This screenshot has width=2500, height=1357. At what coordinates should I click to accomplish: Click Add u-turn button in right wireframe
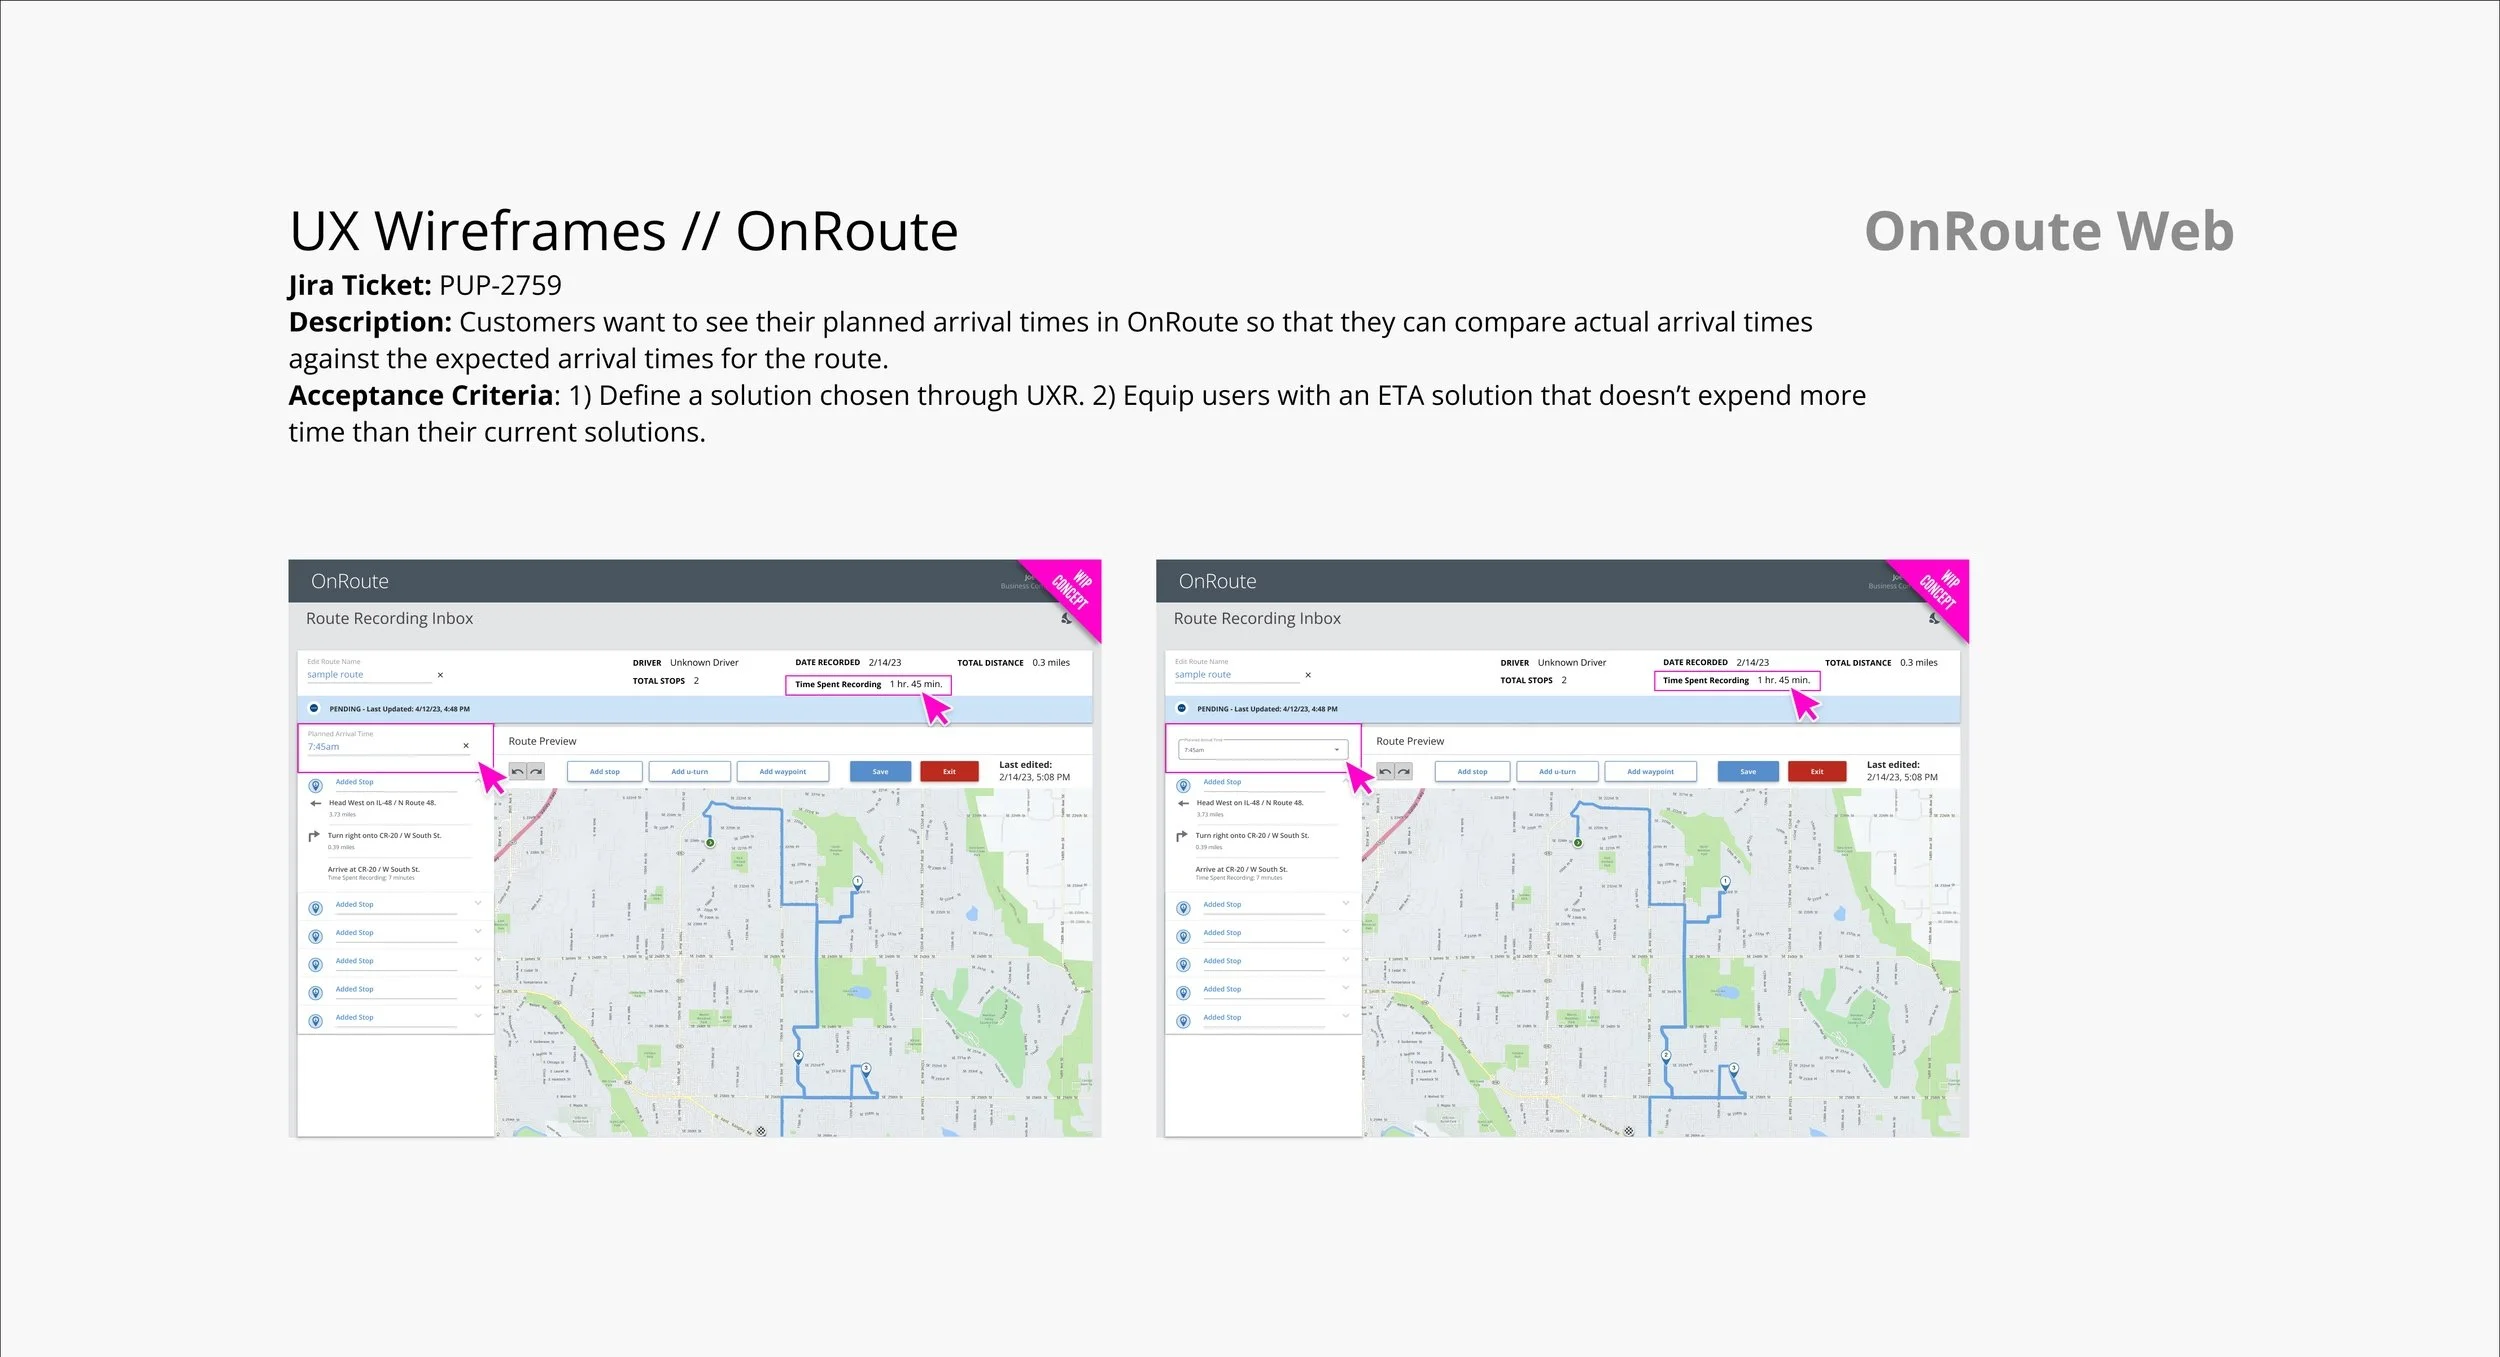point(1557,772)
